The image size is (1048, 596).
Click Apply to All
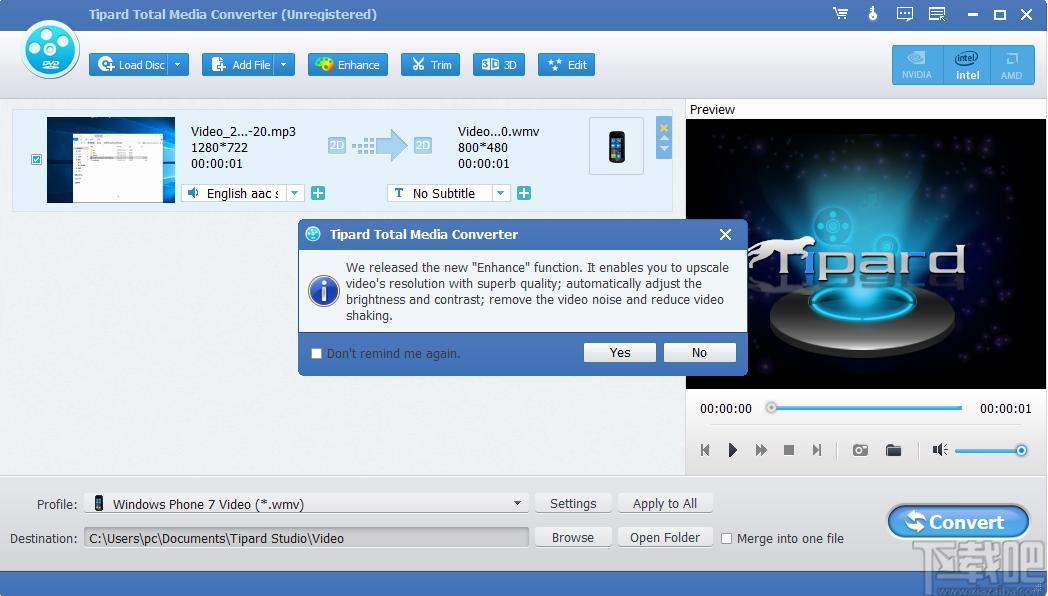tap(665, 503)
